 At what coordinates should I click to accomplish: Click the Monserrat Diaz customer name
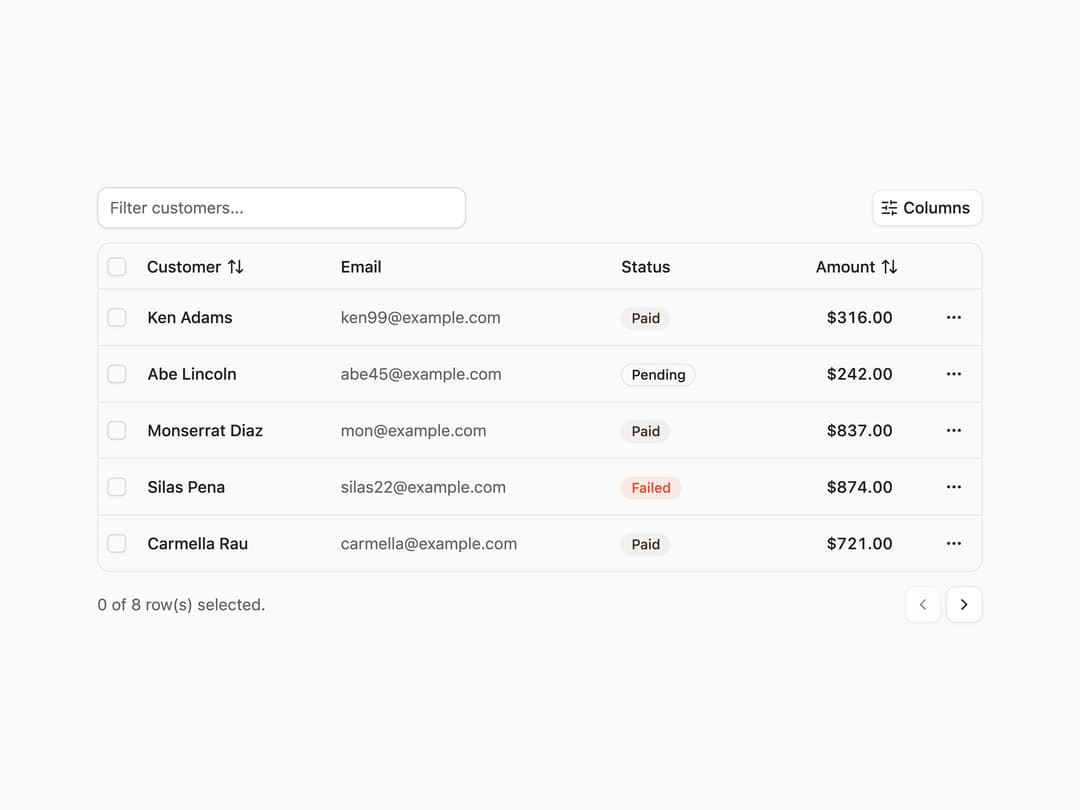tap(205, 430)
